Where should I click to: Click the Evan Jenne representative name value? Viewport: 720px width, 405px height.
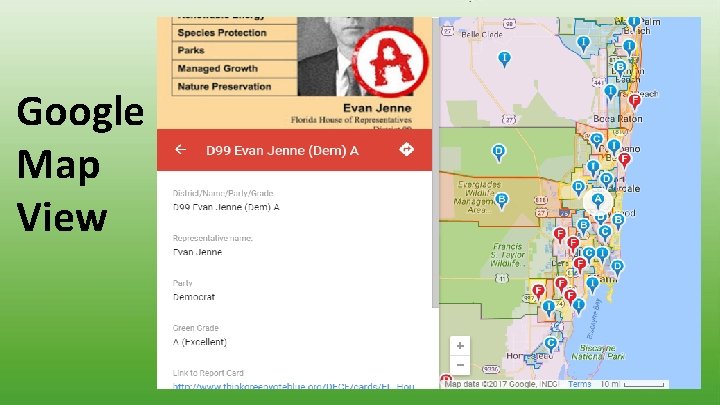[x=197, y=252]
